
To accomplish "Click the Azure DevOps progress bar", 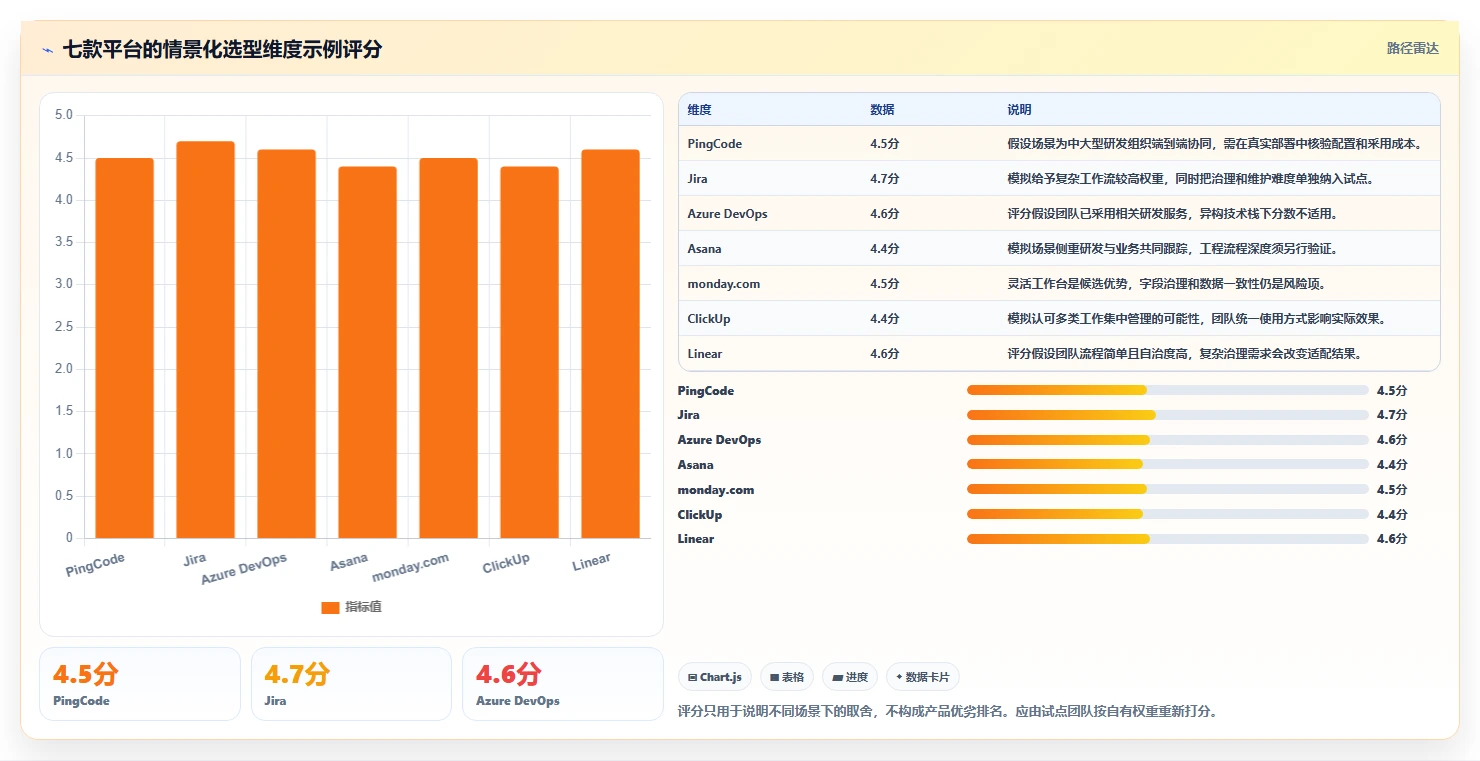I will pos(1168,440).
